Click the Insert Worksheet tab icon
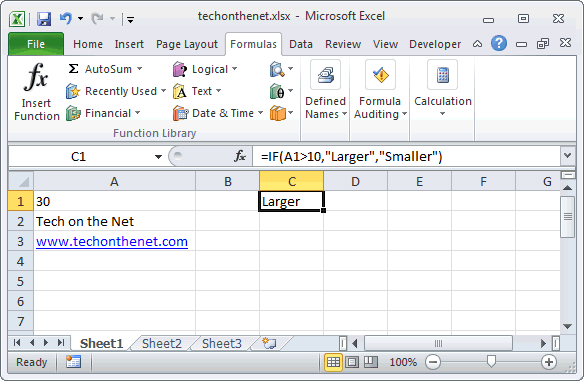Image resolution: width=584 pixels, height=381 pixels. (269, 343)
